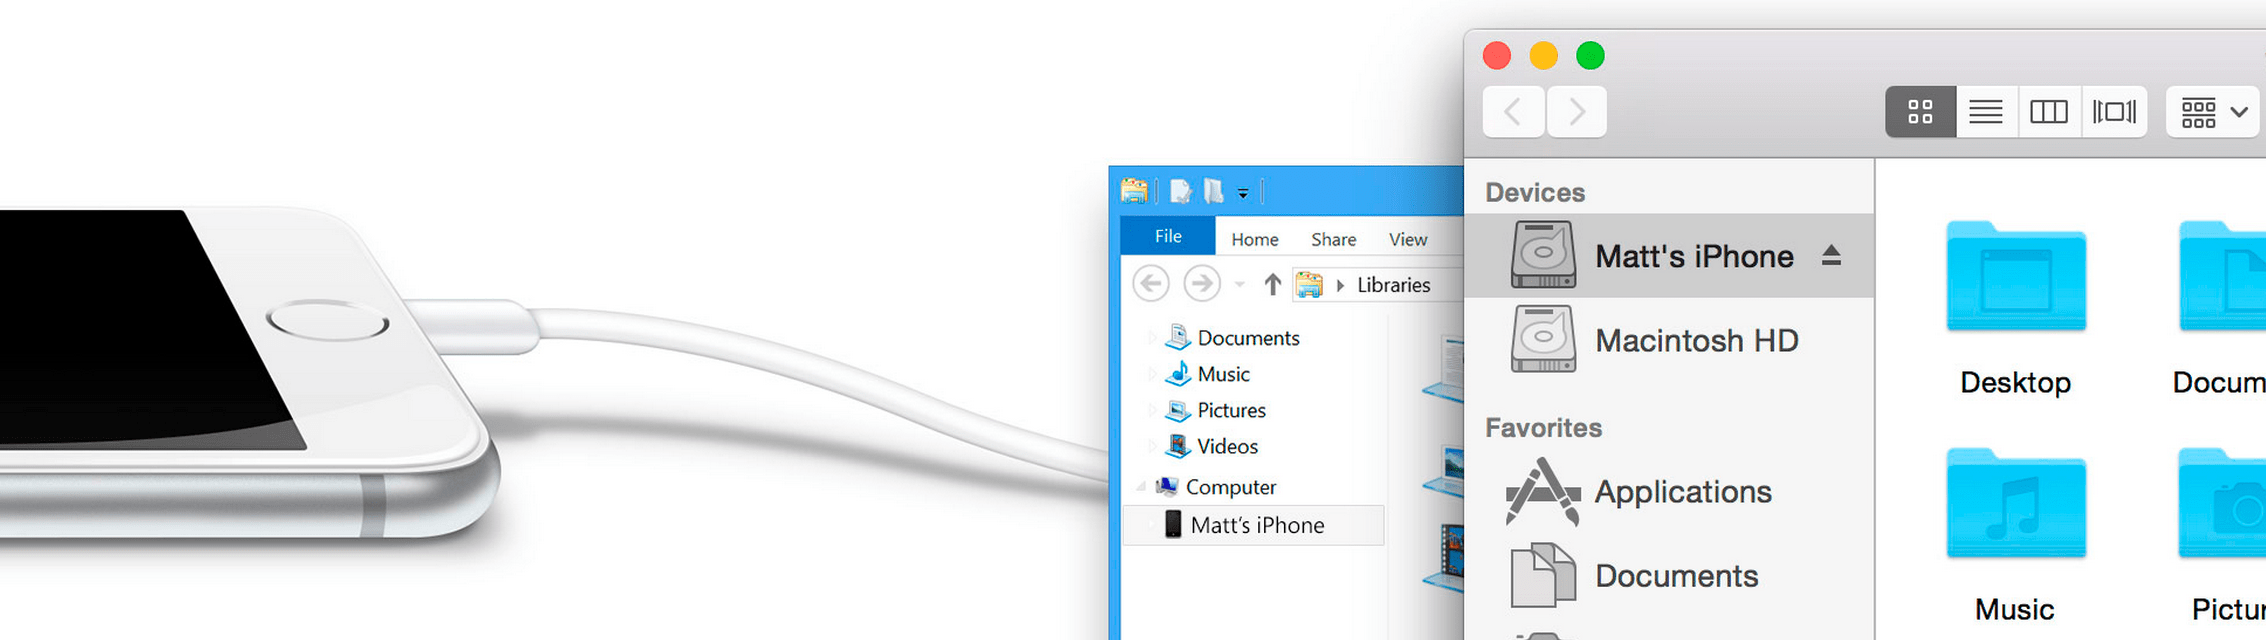Select Matt's iPhone in Explorer tree

tap(1255, 525)
